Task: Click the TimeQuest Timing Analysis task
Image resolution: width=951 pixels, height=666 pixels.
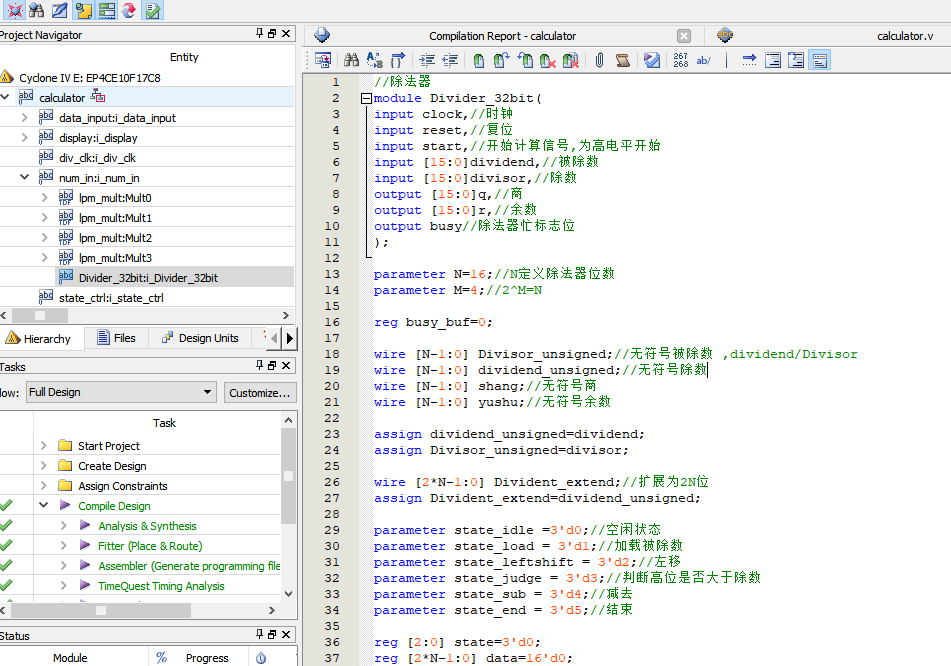Action: pyautogui.click(x=161, y=586)
